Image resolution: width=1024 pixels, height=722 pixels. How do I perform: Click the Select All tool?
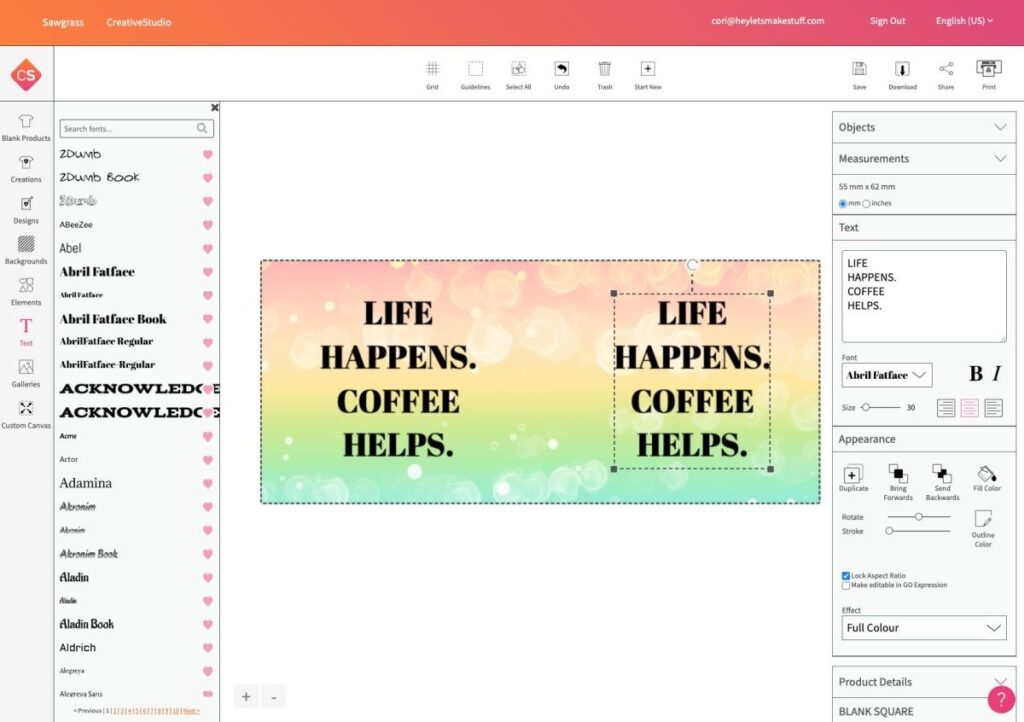519,74
